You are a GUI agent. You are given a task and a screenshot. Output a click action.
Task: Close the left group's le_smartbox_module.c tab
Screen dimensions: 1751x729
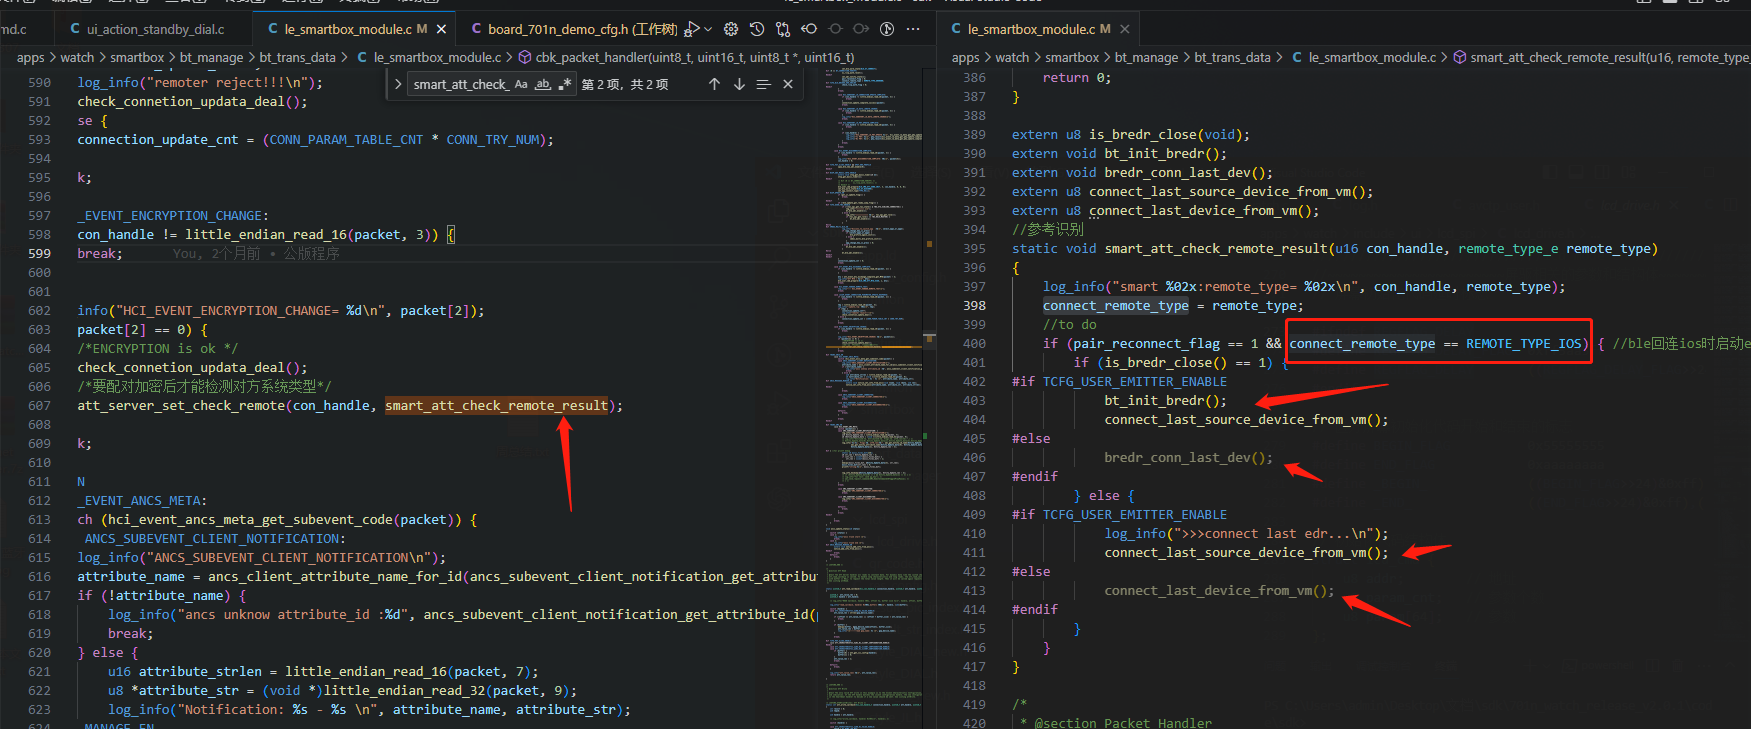[x=442, y=29]
